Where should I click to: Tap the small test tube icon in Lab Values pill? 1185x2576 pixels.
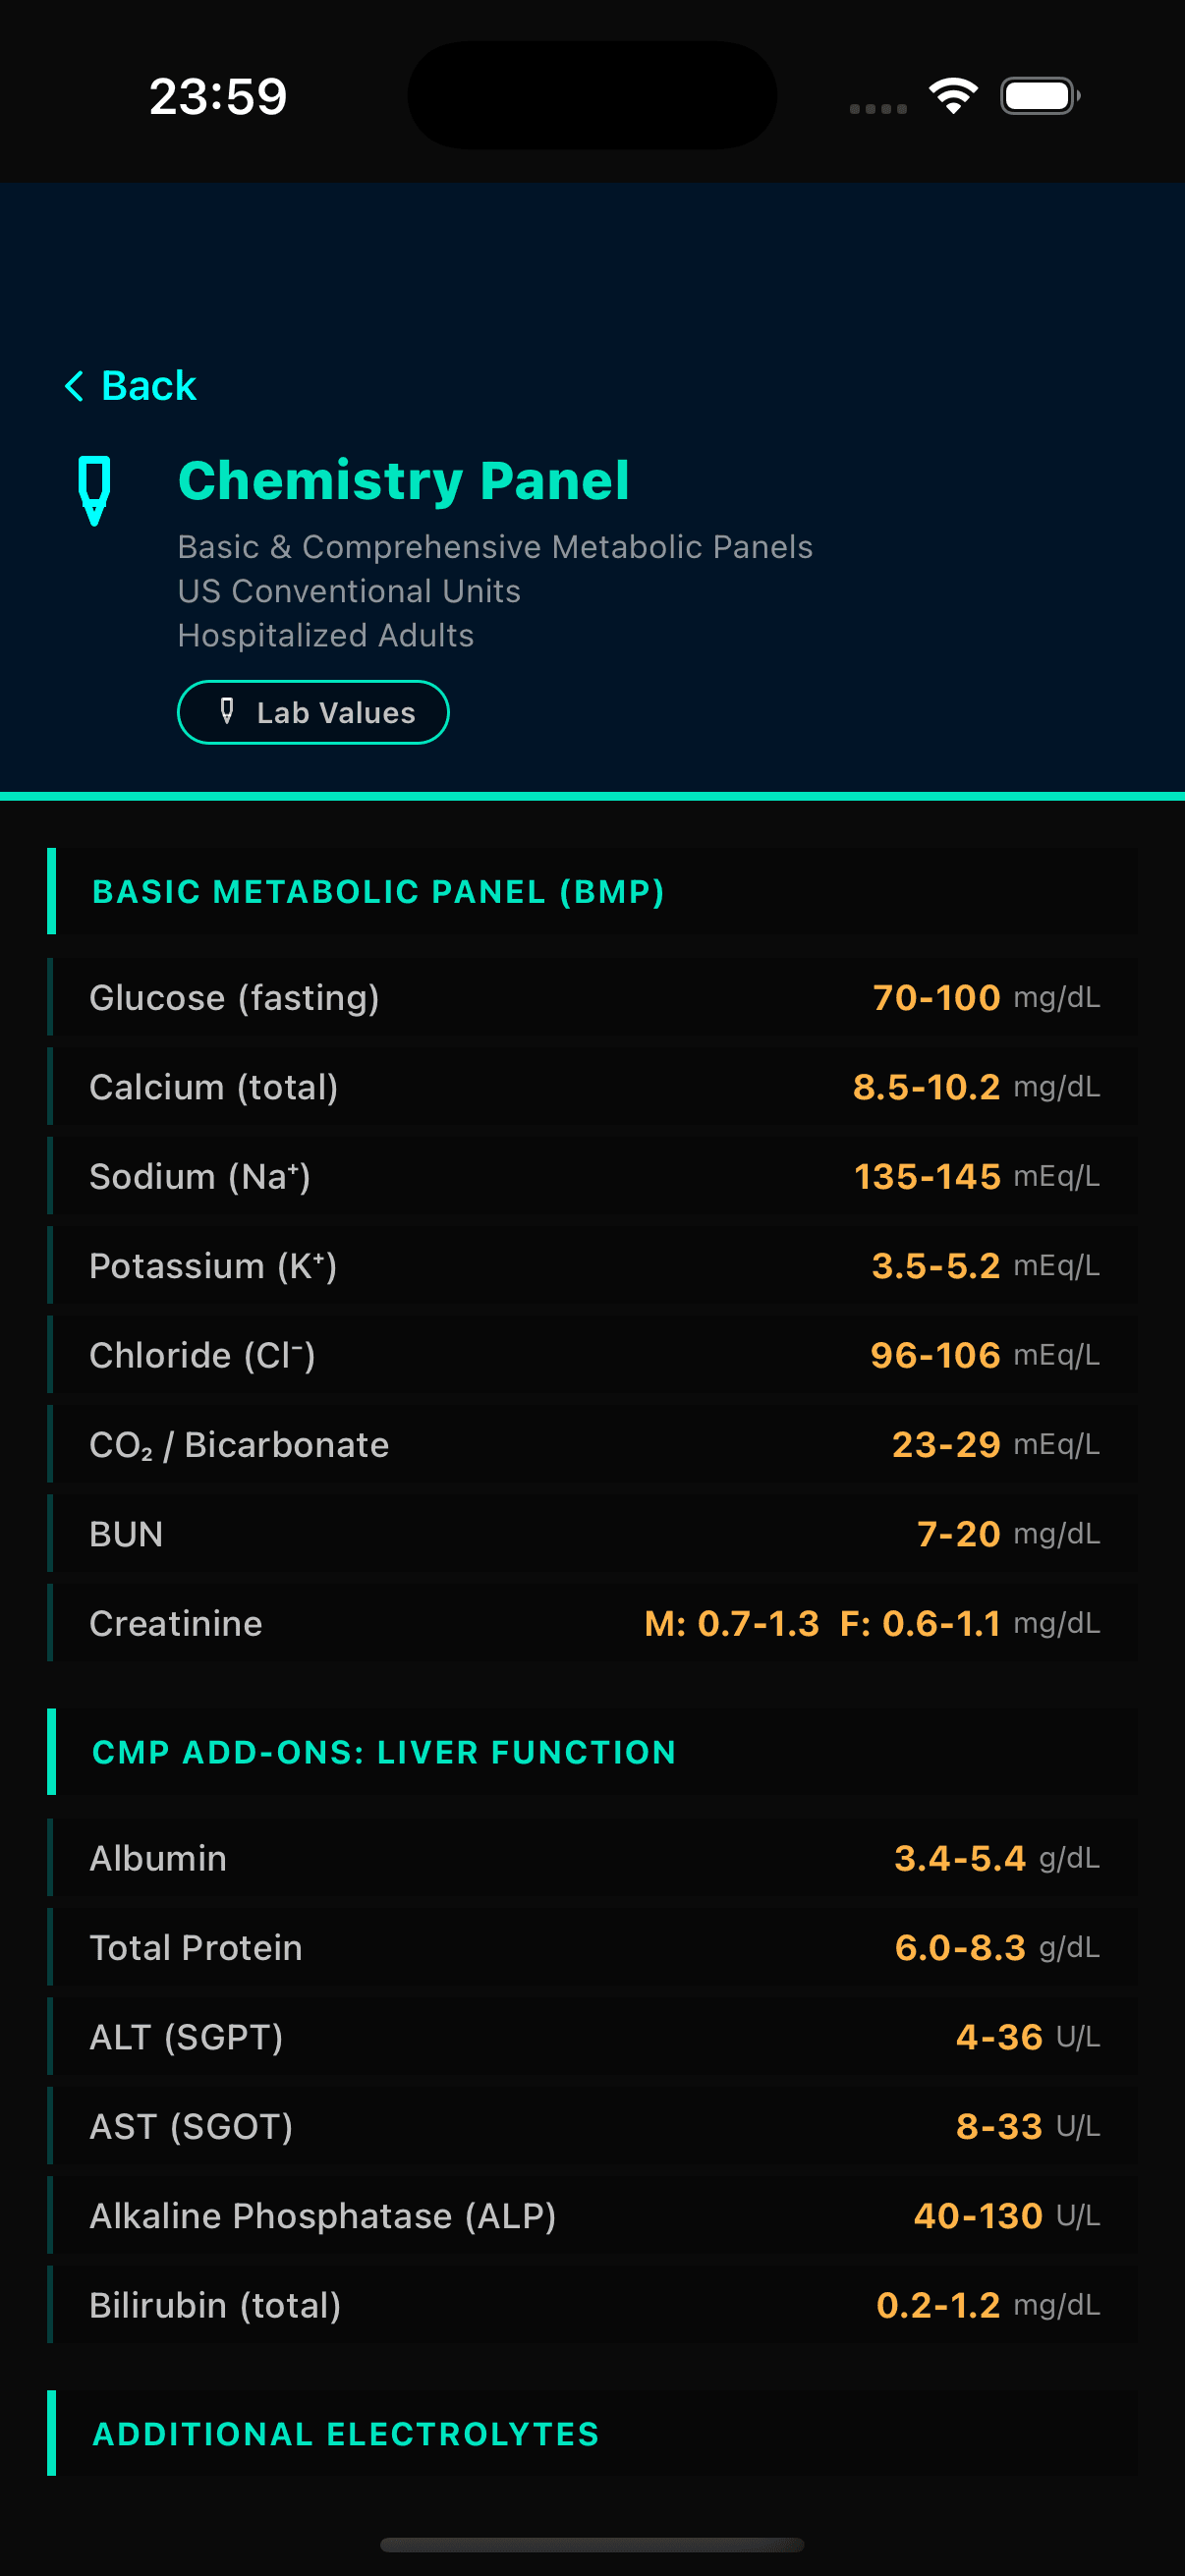point(227,711)
